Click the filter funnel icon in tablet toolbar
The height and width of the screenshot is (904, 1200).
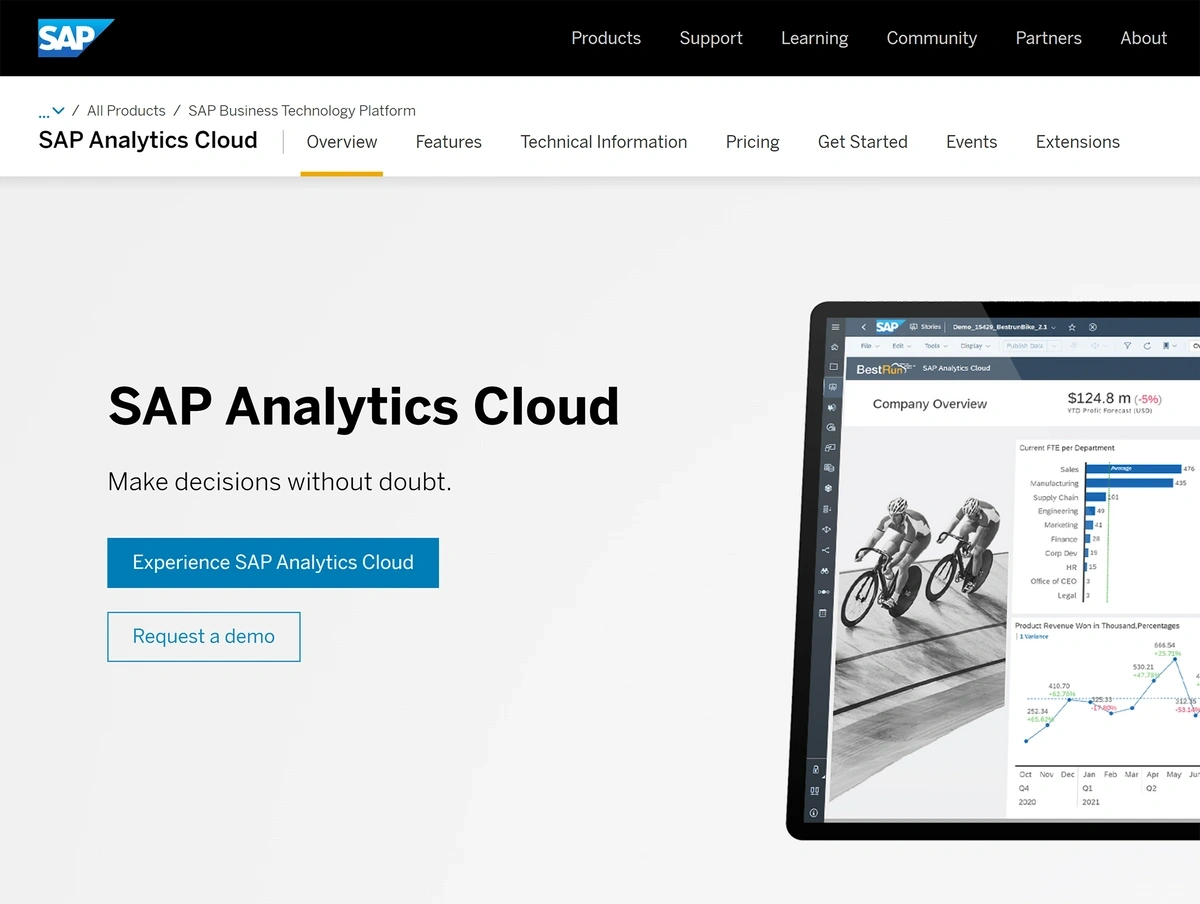1127,346
